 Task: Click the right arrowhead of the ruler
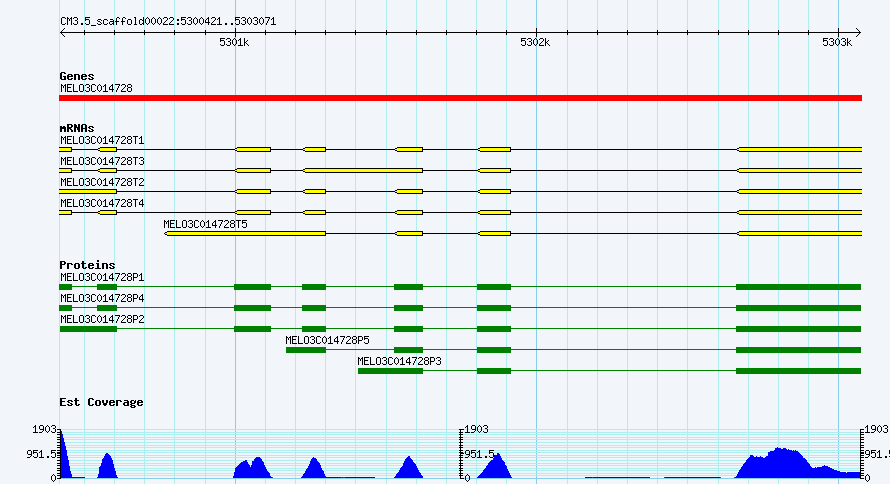click(858, 33)
